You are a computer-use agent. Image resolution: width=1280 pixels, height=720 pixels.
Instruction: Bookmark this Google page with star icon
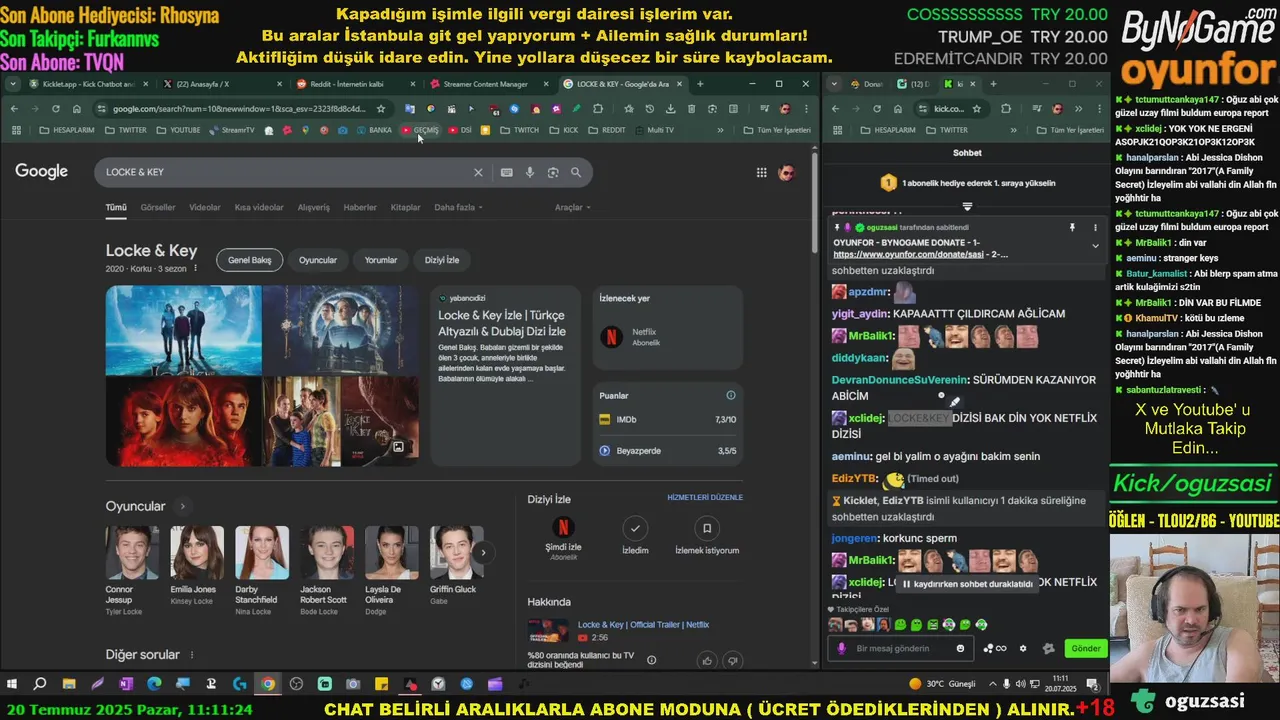point(381,109)
